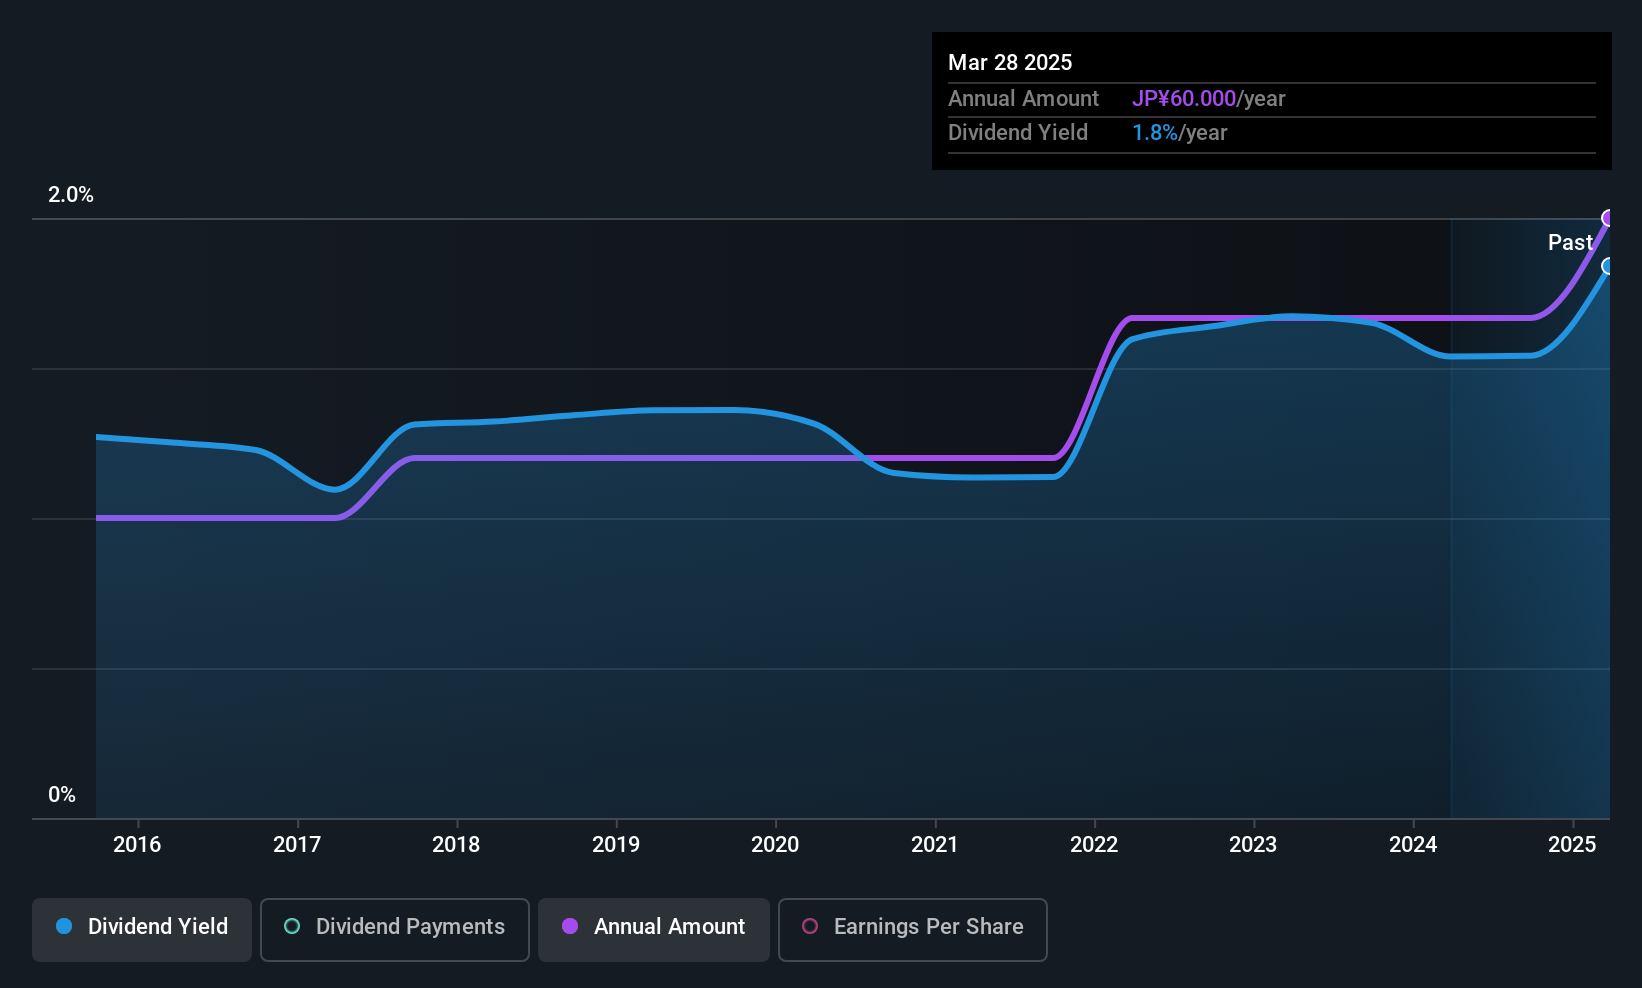Viewport: 1642px width, 988px height.
Task: Click the Dividend Yield tooltip label
Action: [1018, 132]
